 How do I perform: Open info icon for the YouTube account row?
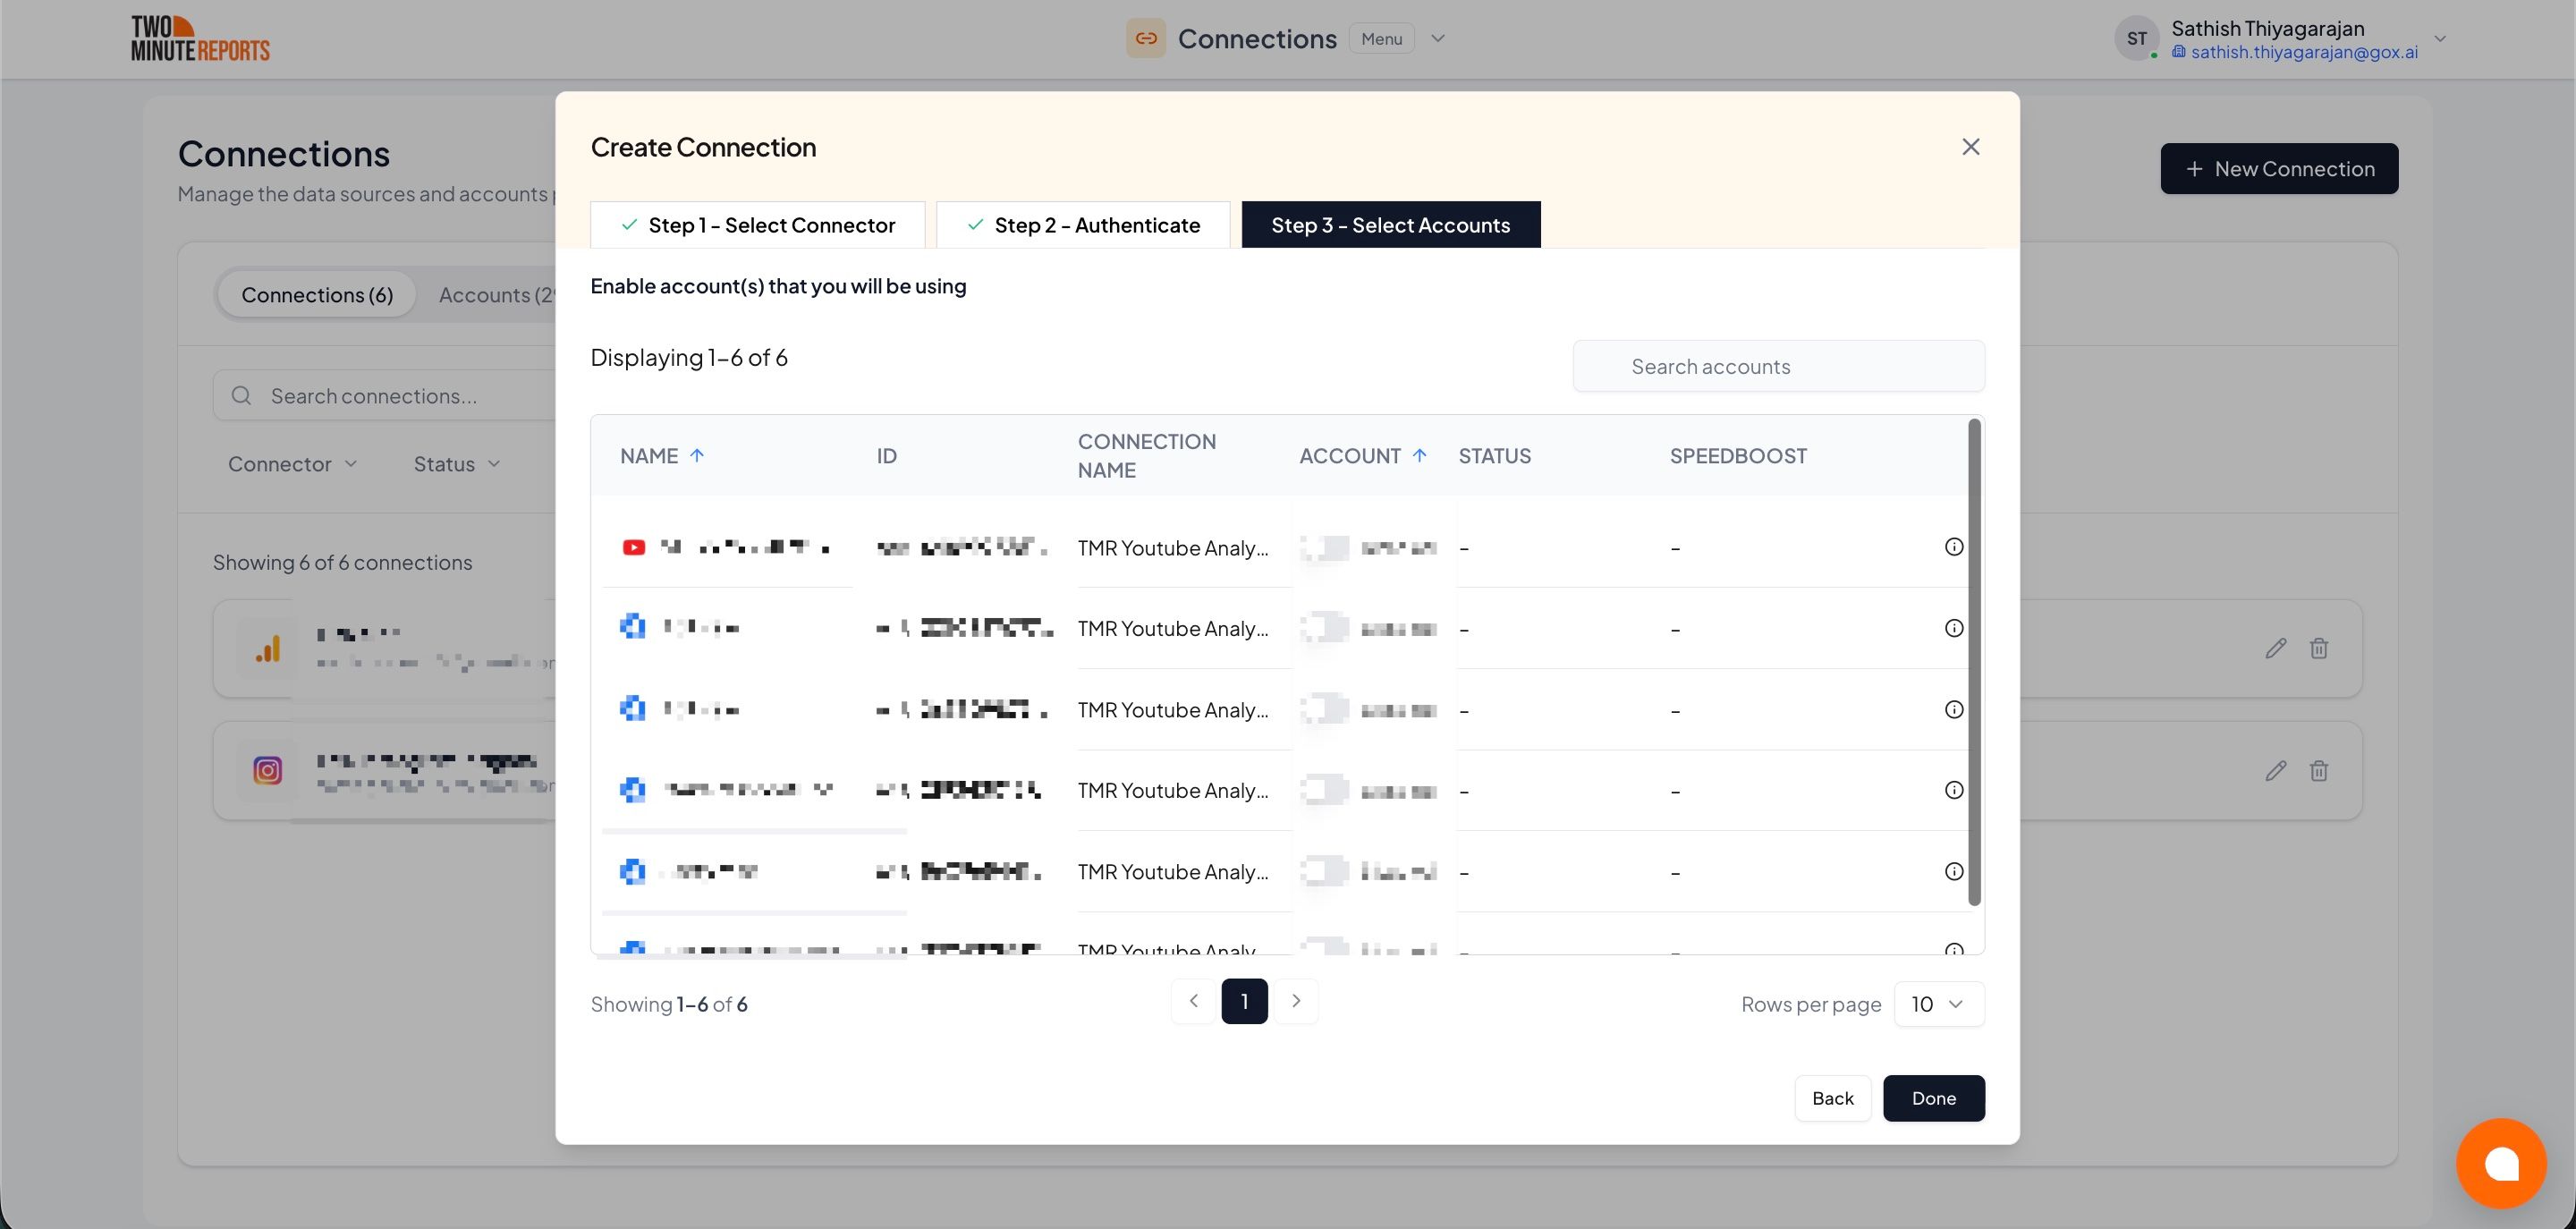(1953, 547)
